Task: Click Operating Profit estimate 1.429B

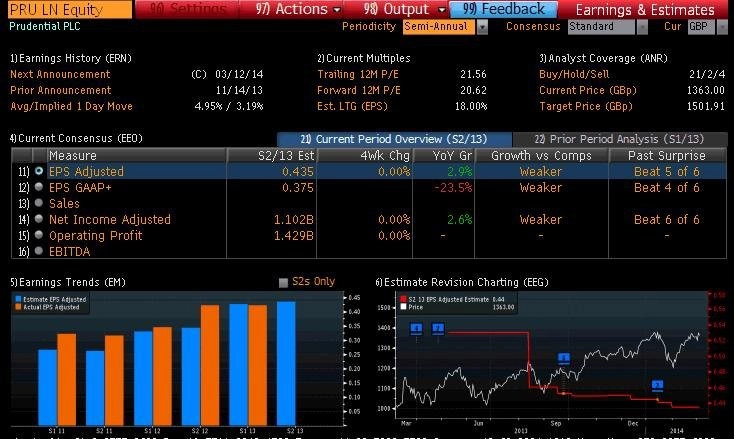Action: pyautogui.click(x=294, y=235)
